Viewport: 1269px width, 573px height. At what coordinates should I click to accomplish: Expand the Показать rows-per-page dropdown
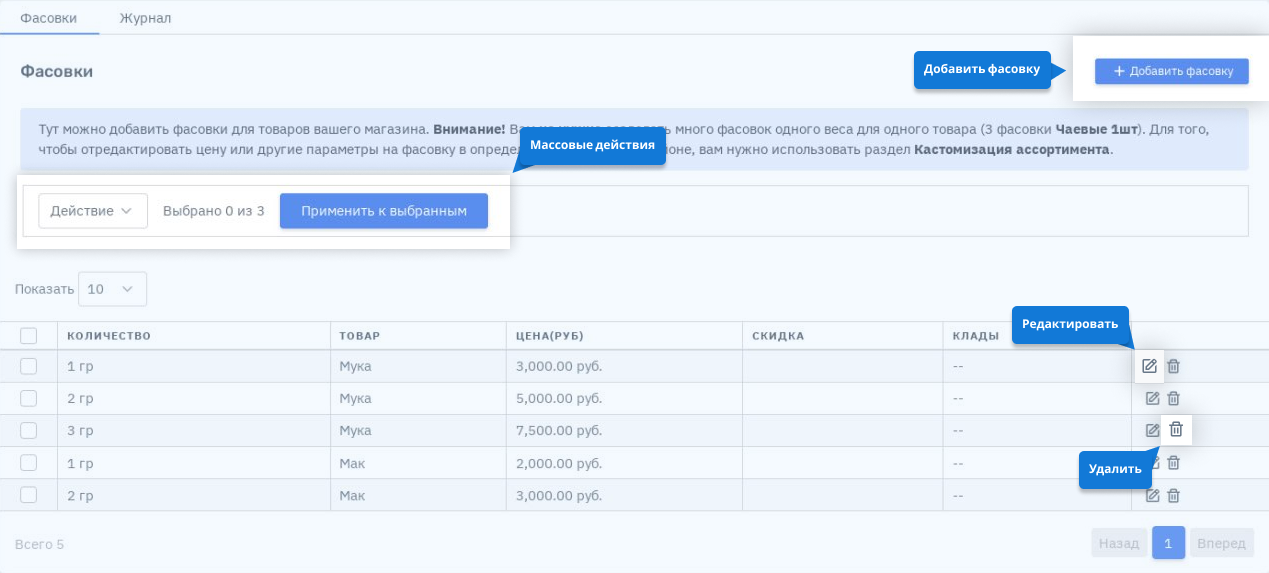(x=112, y=289)
